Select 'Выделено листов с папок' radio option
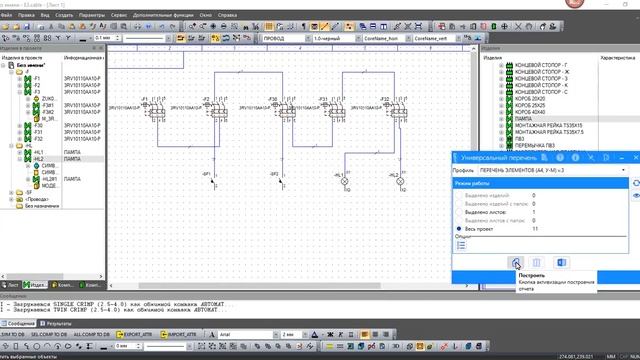Image resolution: width=640 pixels, height=360 pixels. pos(459,220)
